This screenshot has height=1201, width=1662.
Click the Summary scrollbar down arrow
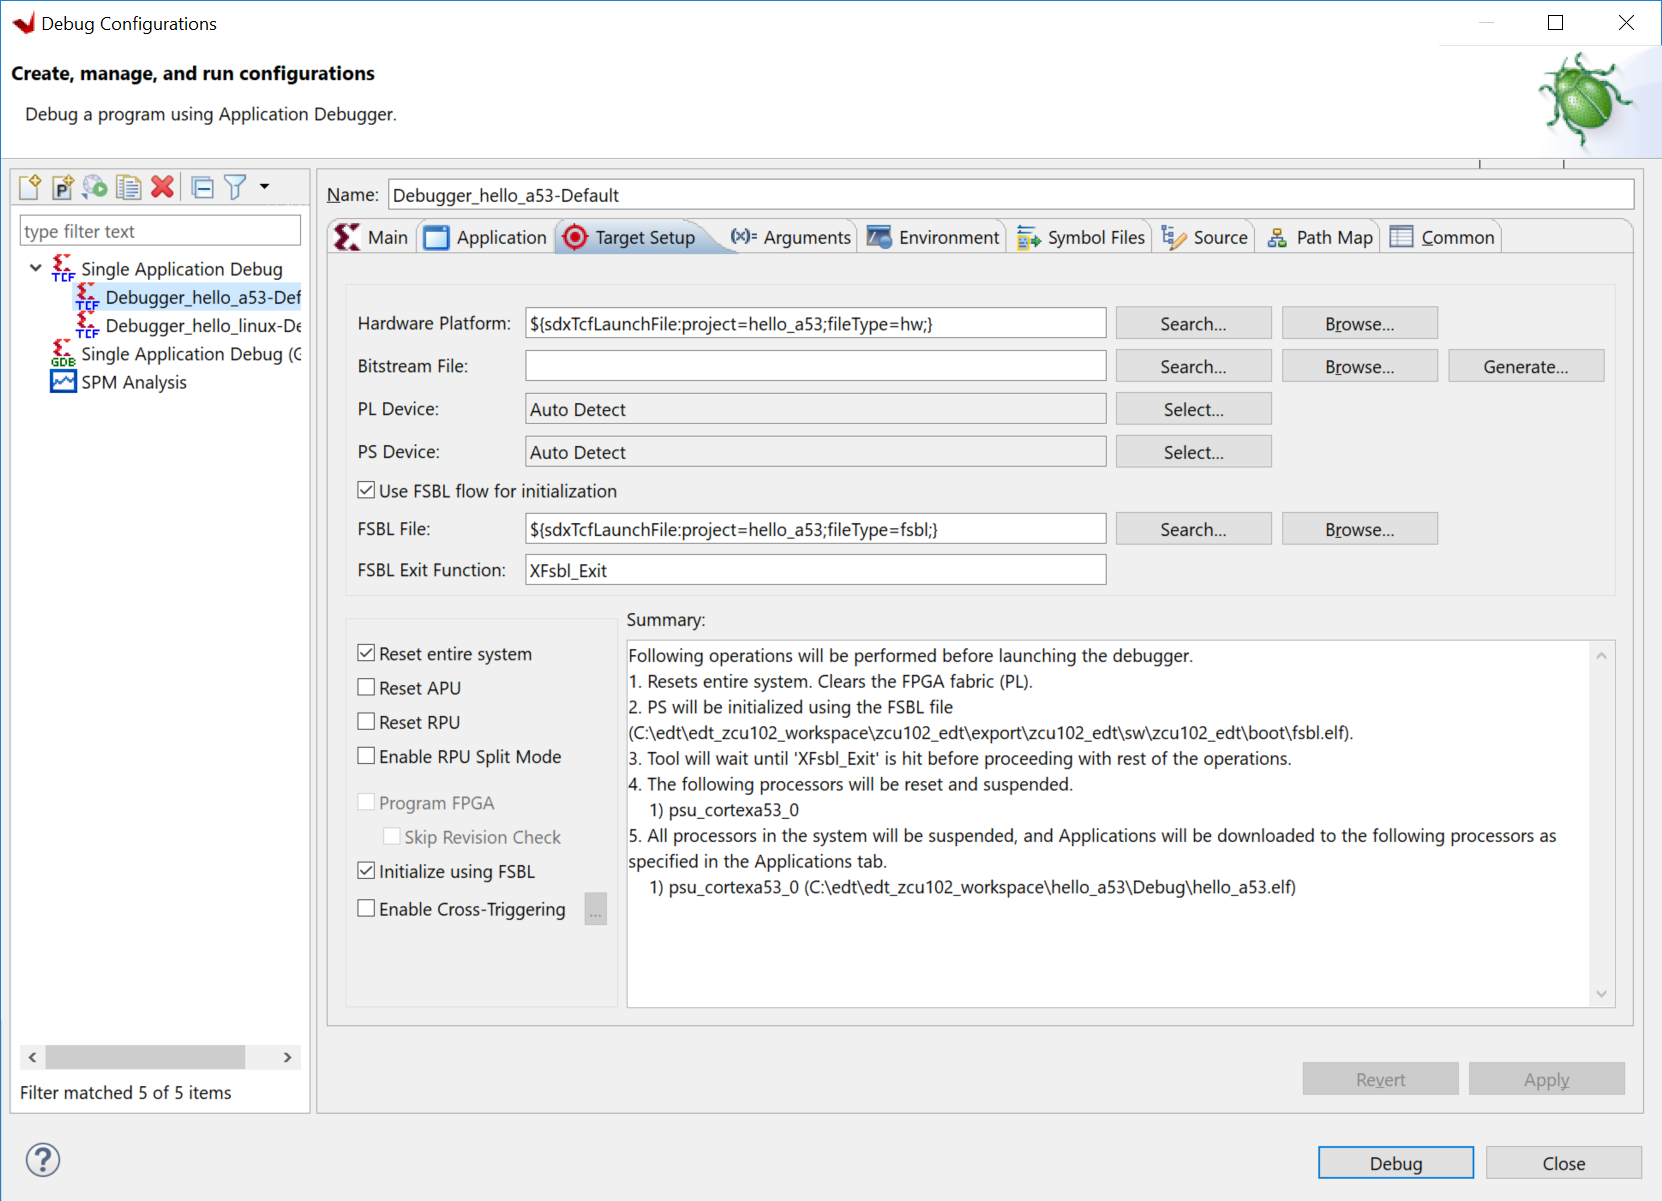(1601, 993)
